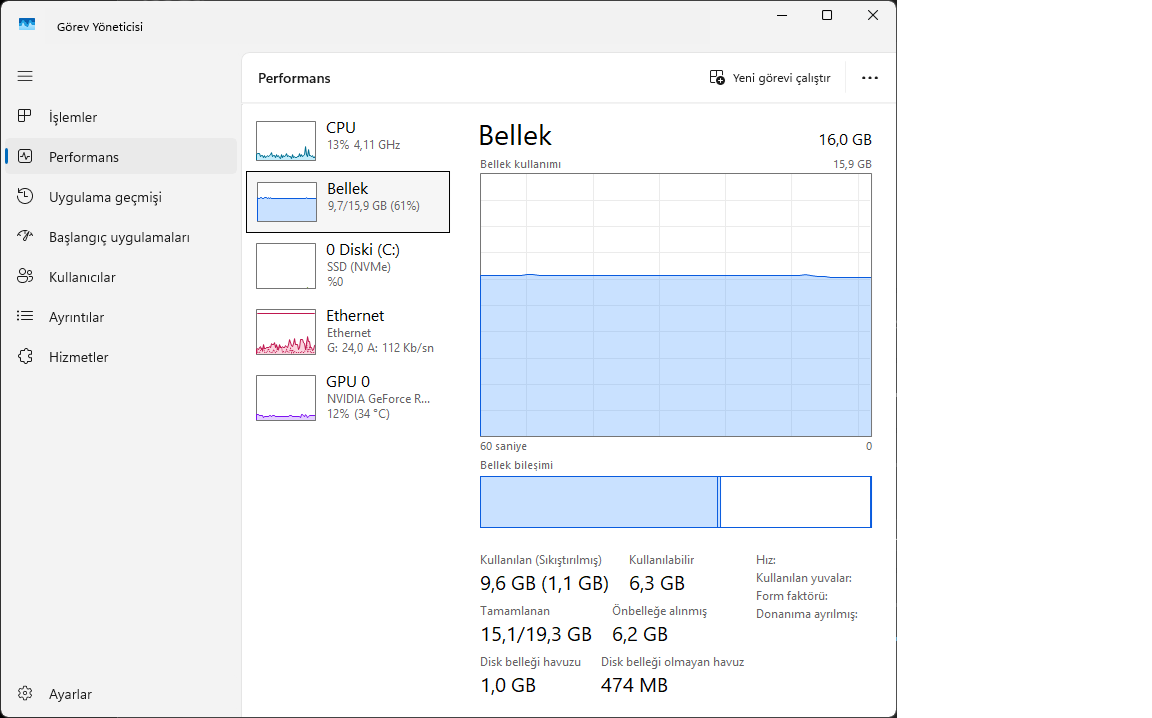This screenshot has height=718, width=1152.
Task: Open the three-dots more options menu
Action: [869, 78]
